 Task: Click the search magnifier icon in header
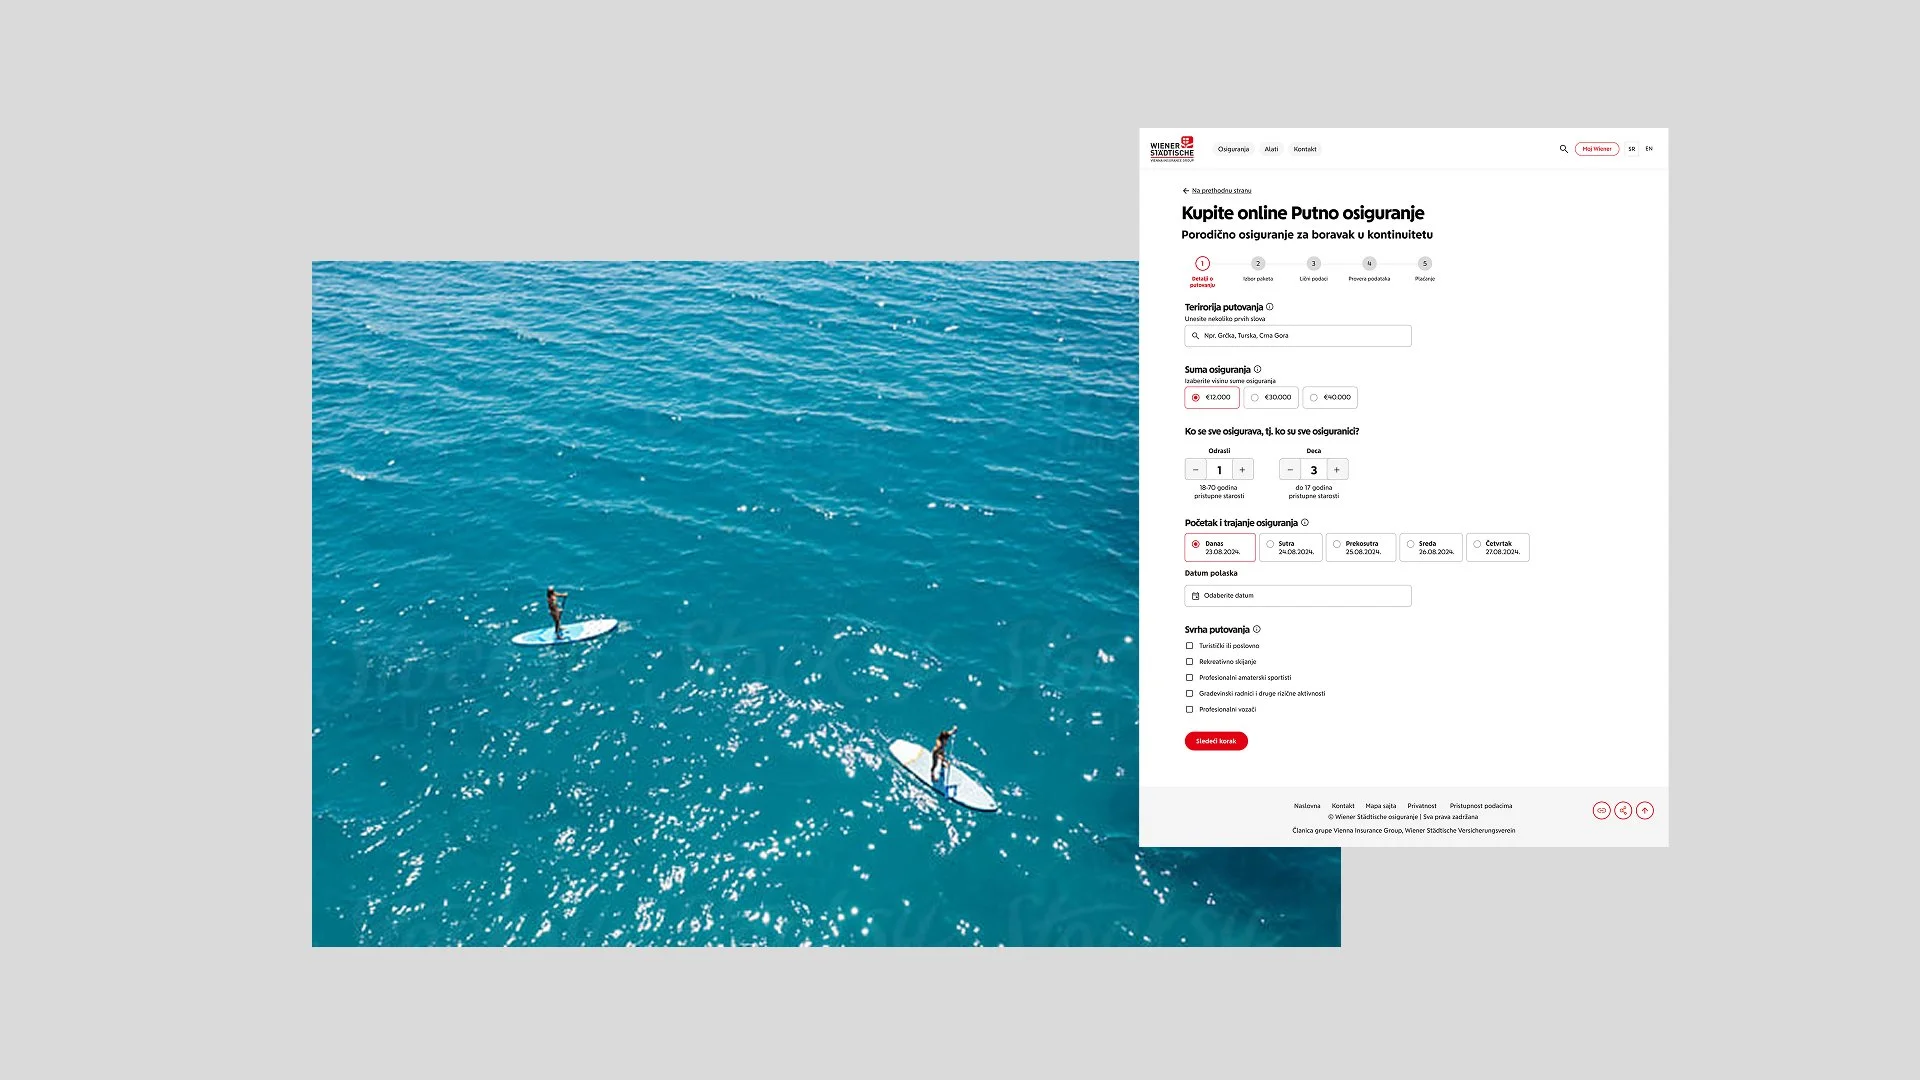(x=1563, y=149)
